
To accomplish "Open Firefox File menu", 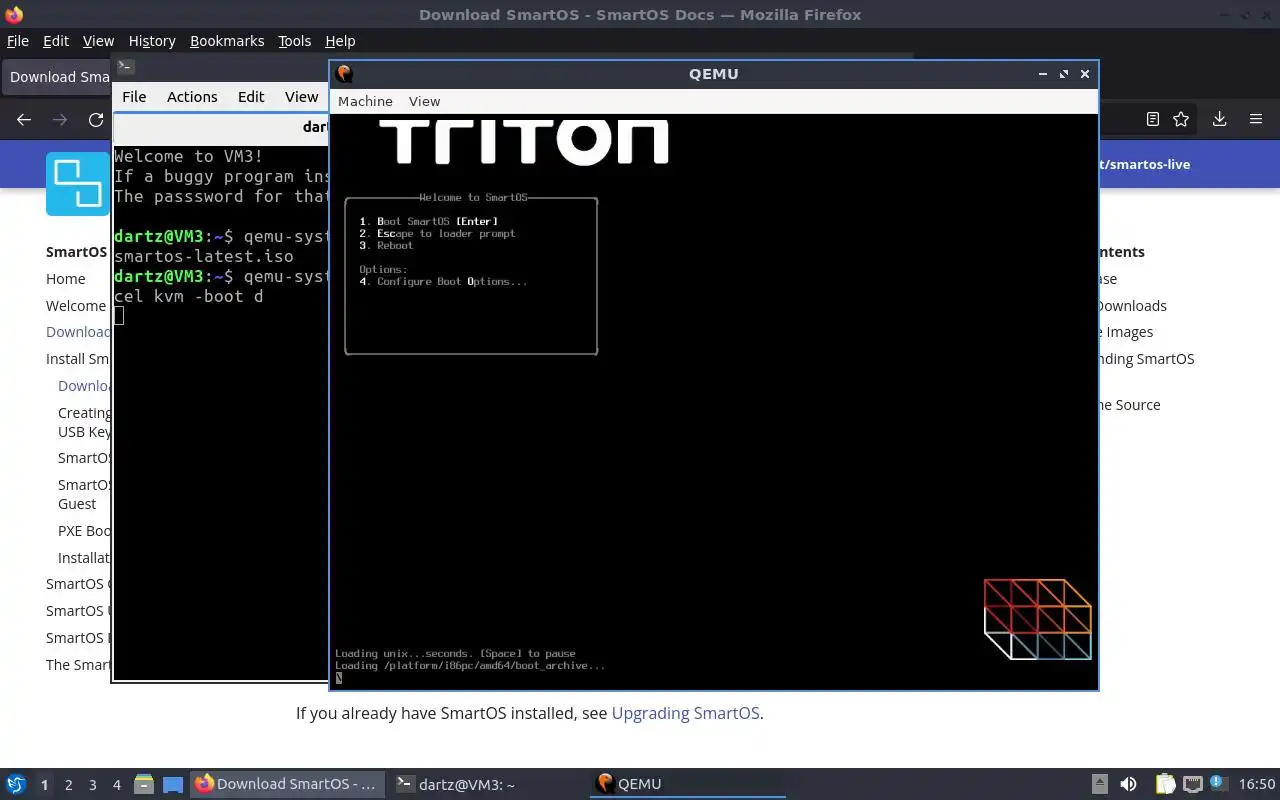I will tap(18, 41).
